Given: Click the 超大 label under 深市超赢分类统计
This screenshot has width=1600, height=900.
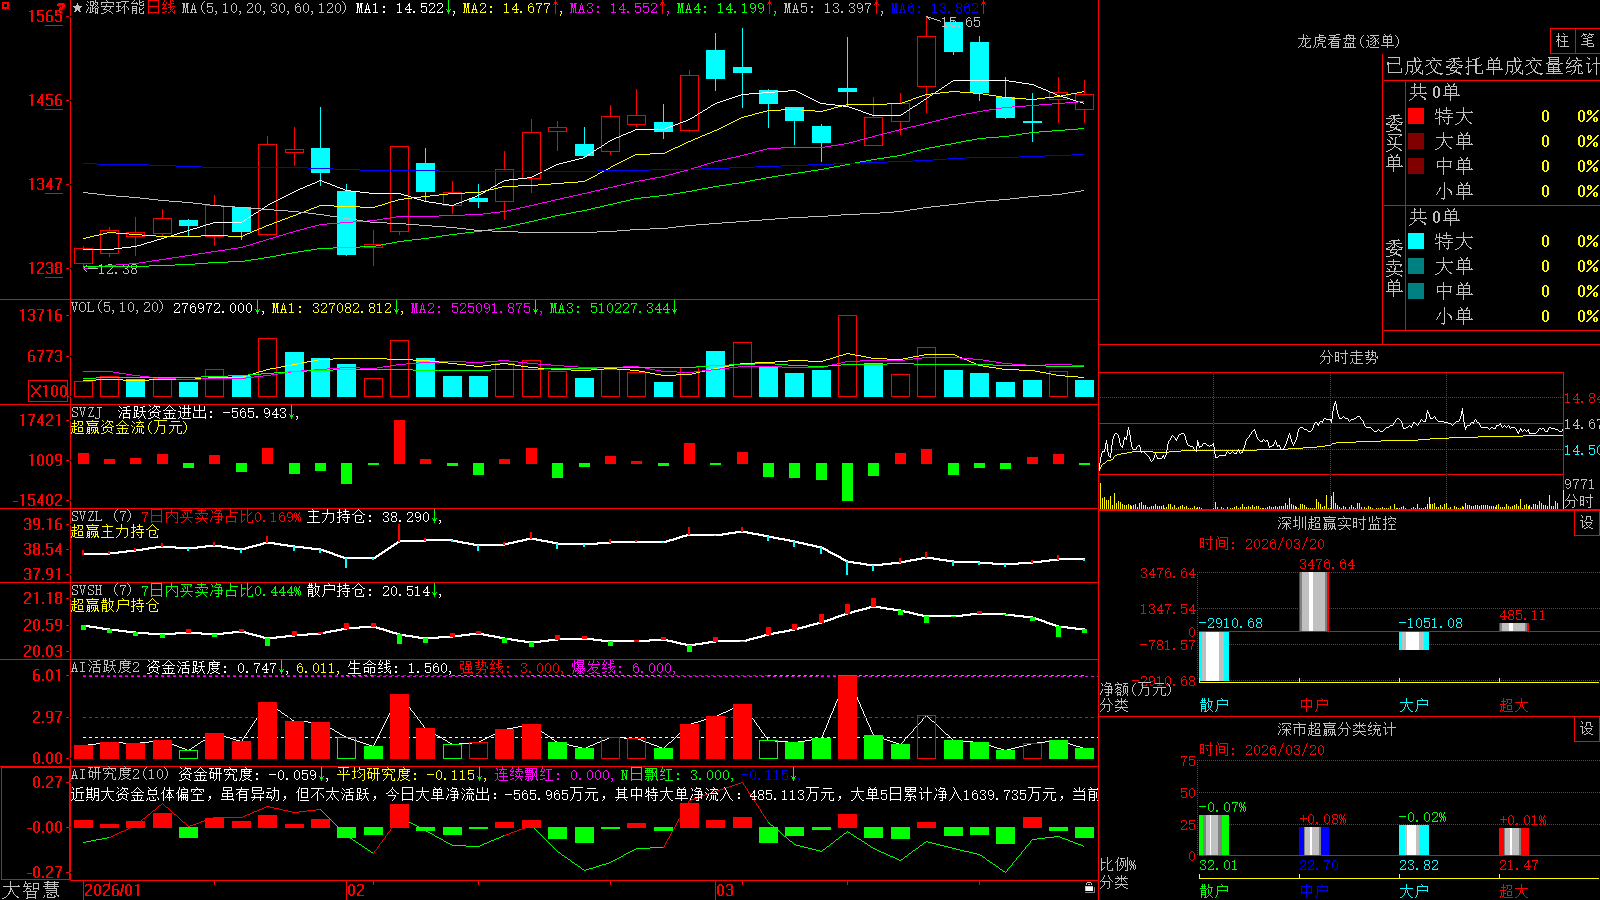Looking at the screenshot, I should pos(1514,891).
